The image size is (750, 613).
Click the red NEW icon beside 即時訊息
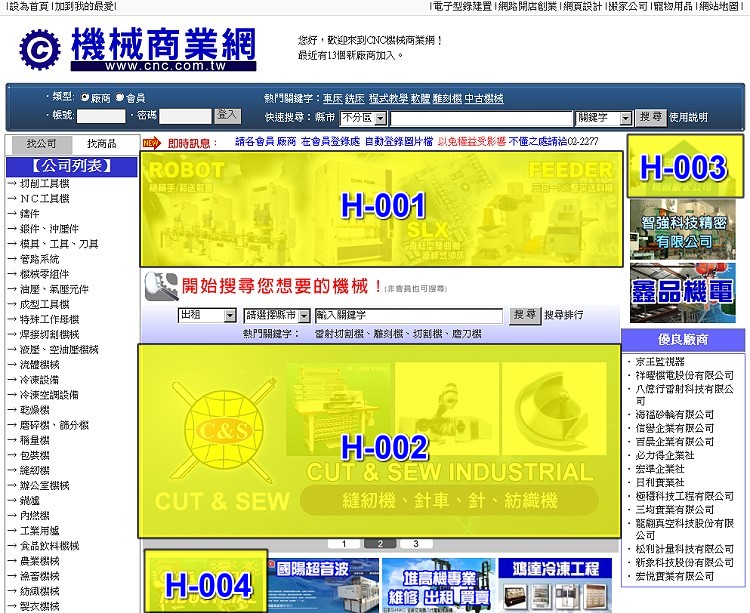click(151, 142)
